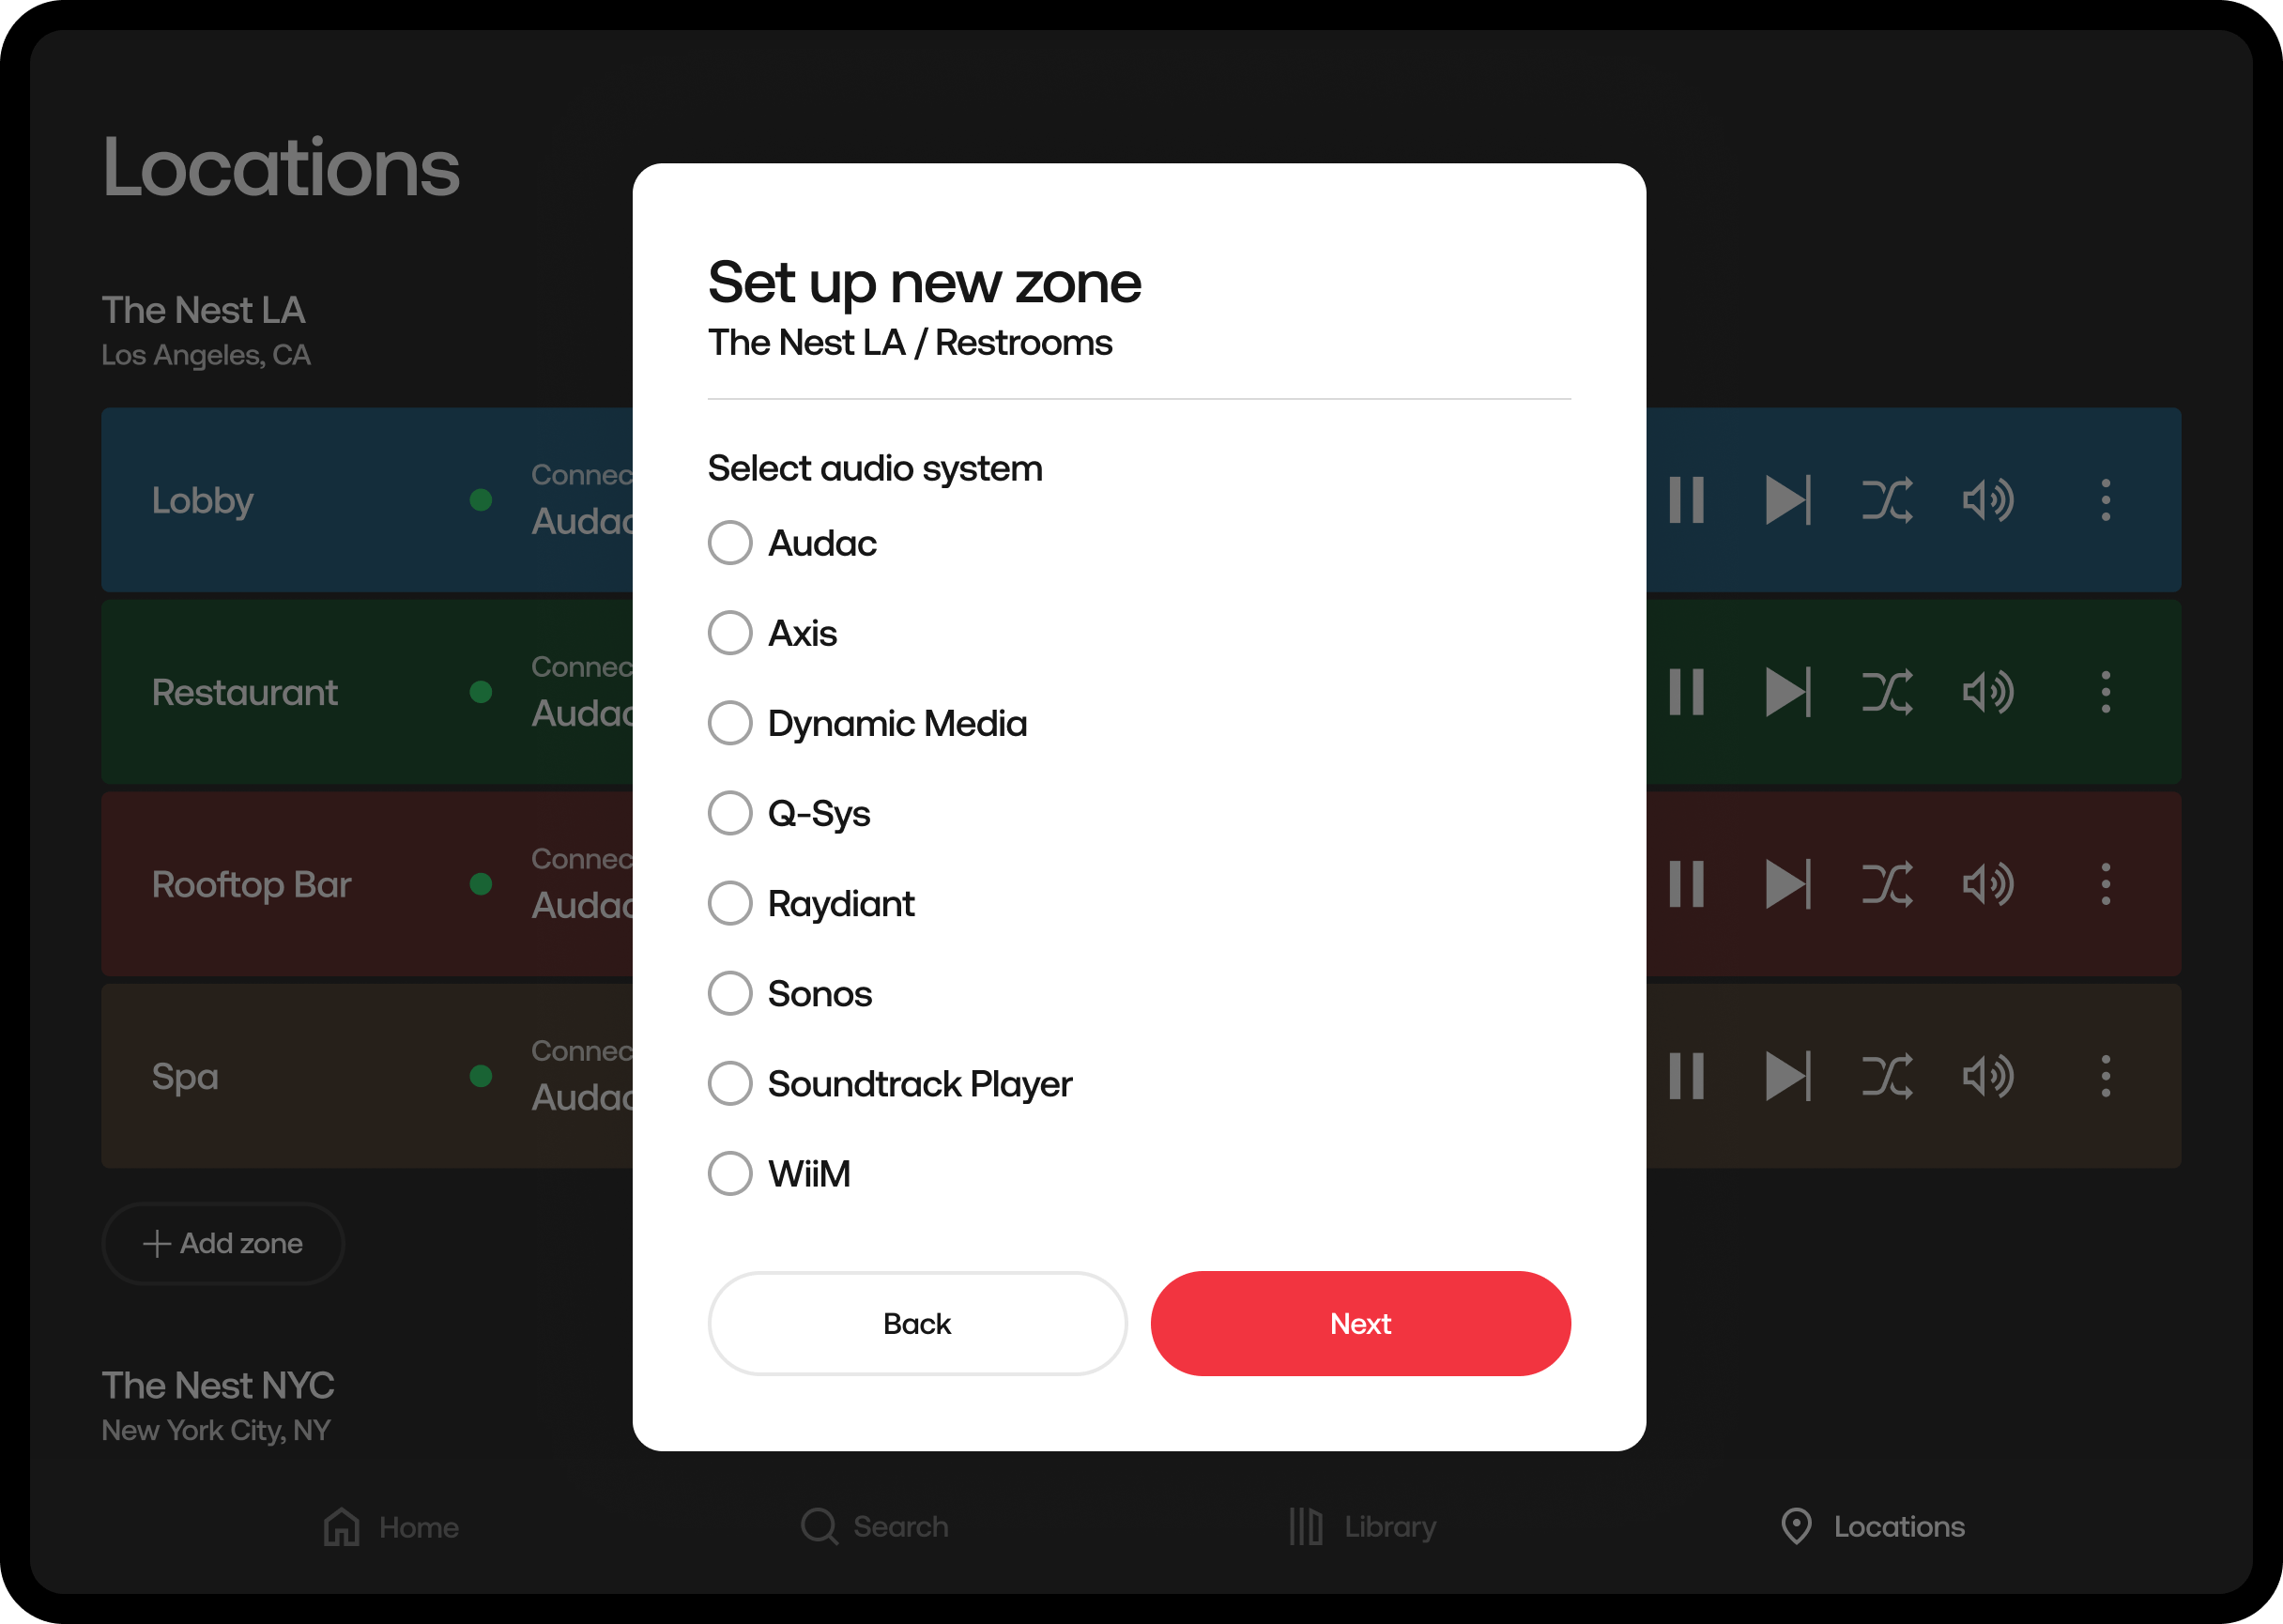Skip to next track in Restaurant zone

tap(1787, 692)
